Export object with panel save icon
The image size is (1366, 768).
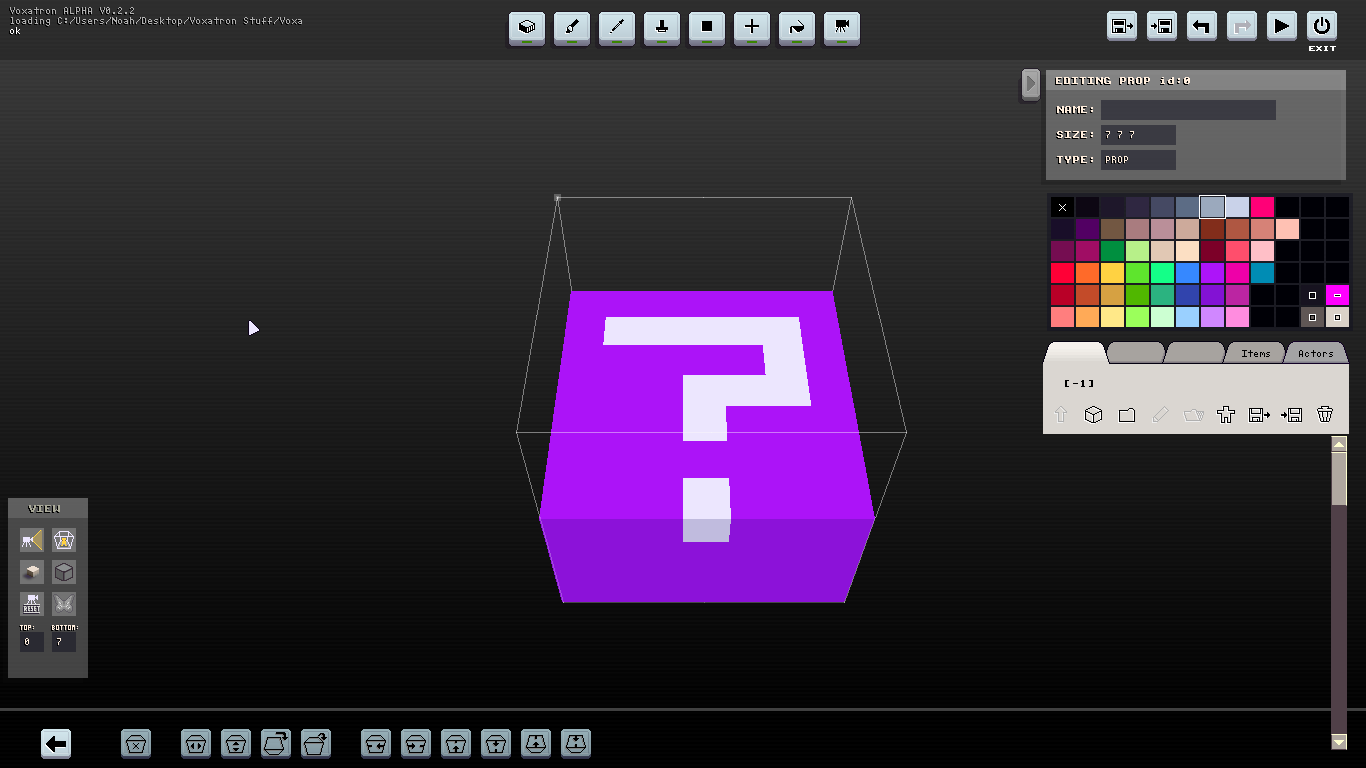coord(1259,414)
